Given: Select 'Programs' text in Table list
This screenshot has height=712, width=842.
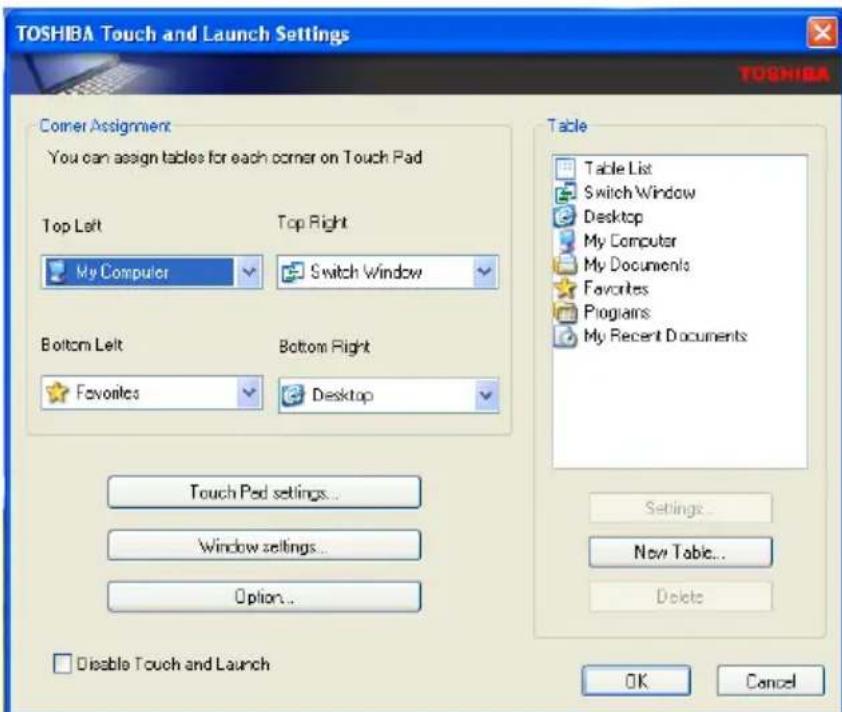Looking at the screenshot, I should click(x=617, y=313).
